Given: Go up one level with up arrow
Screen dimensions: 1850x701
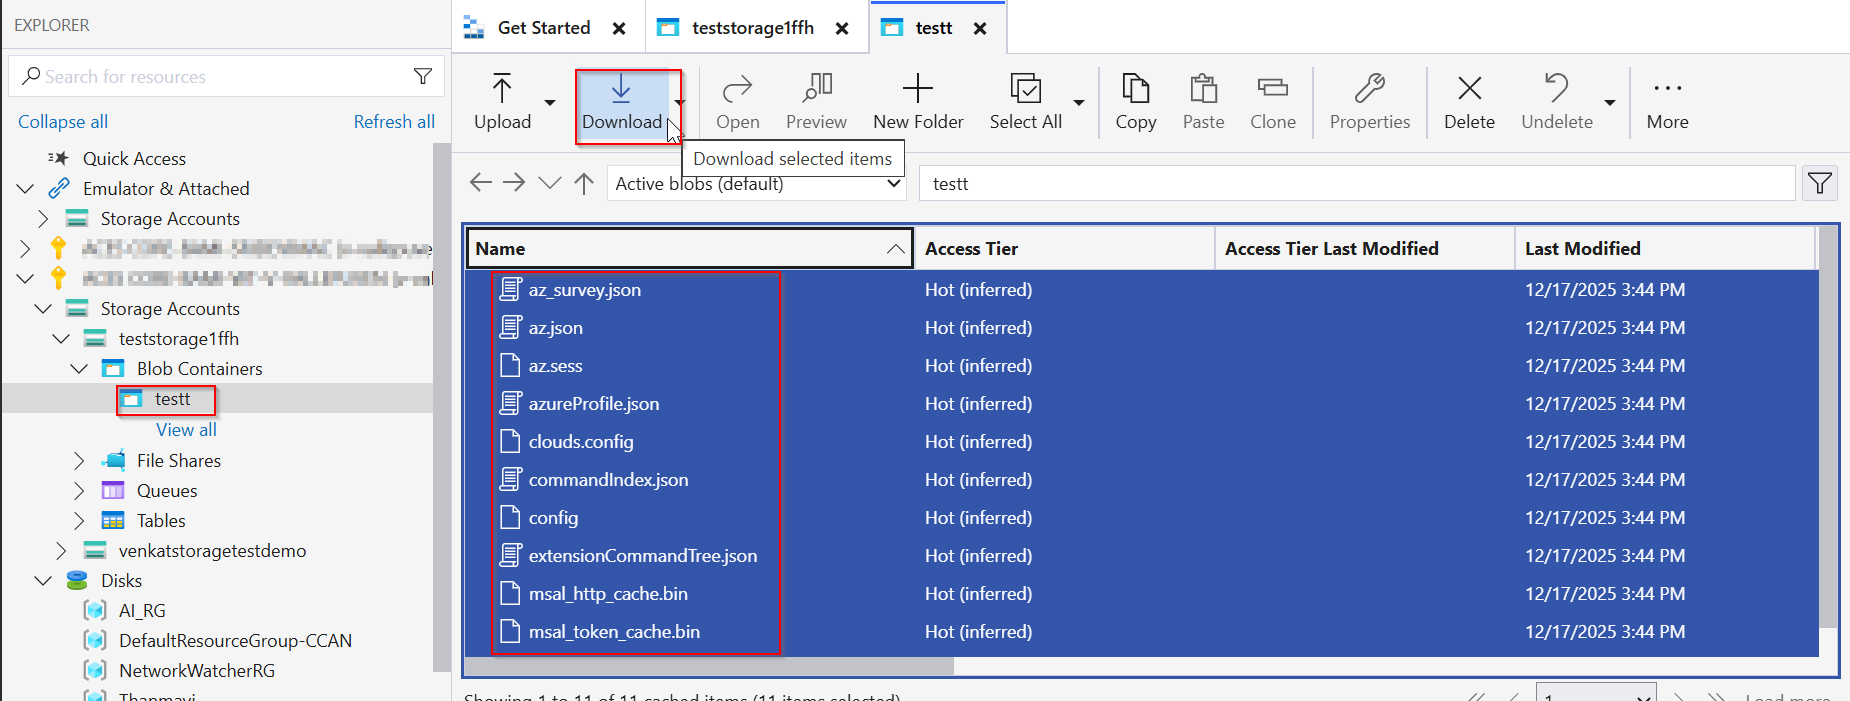Looking at the screenshot, I should (584, 183).
